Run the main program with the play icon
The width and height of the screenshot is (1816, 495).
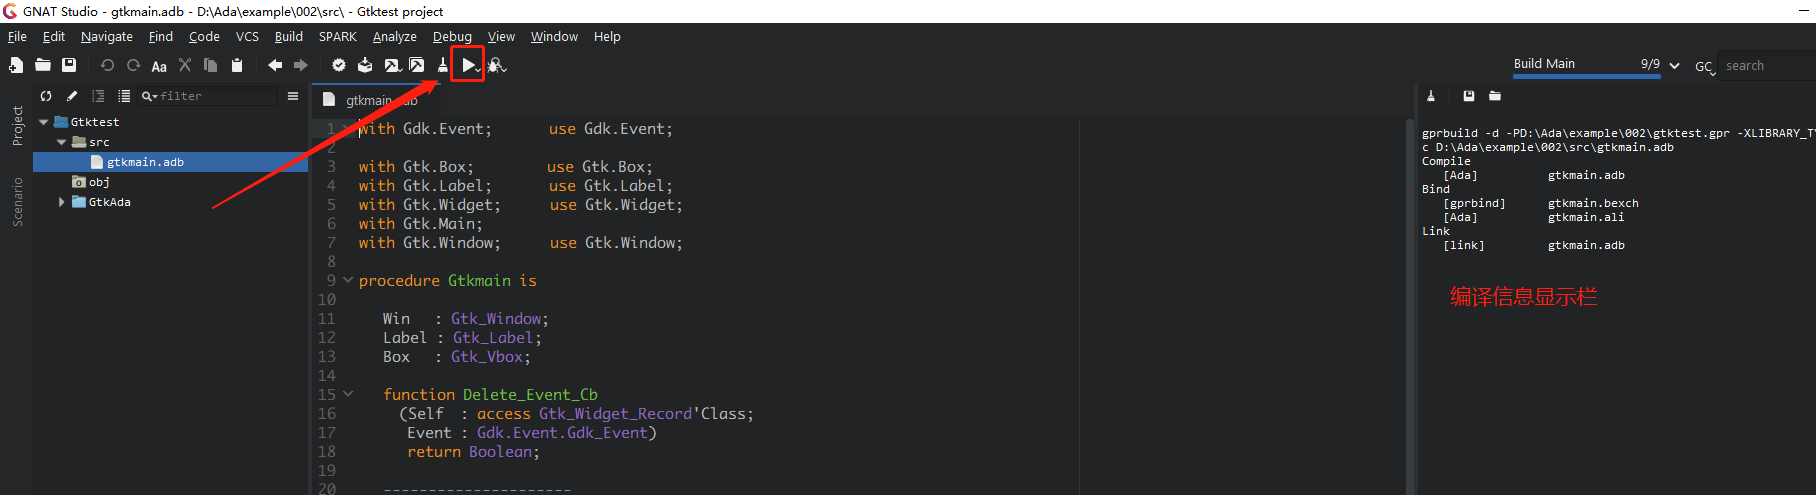point(469,65)
